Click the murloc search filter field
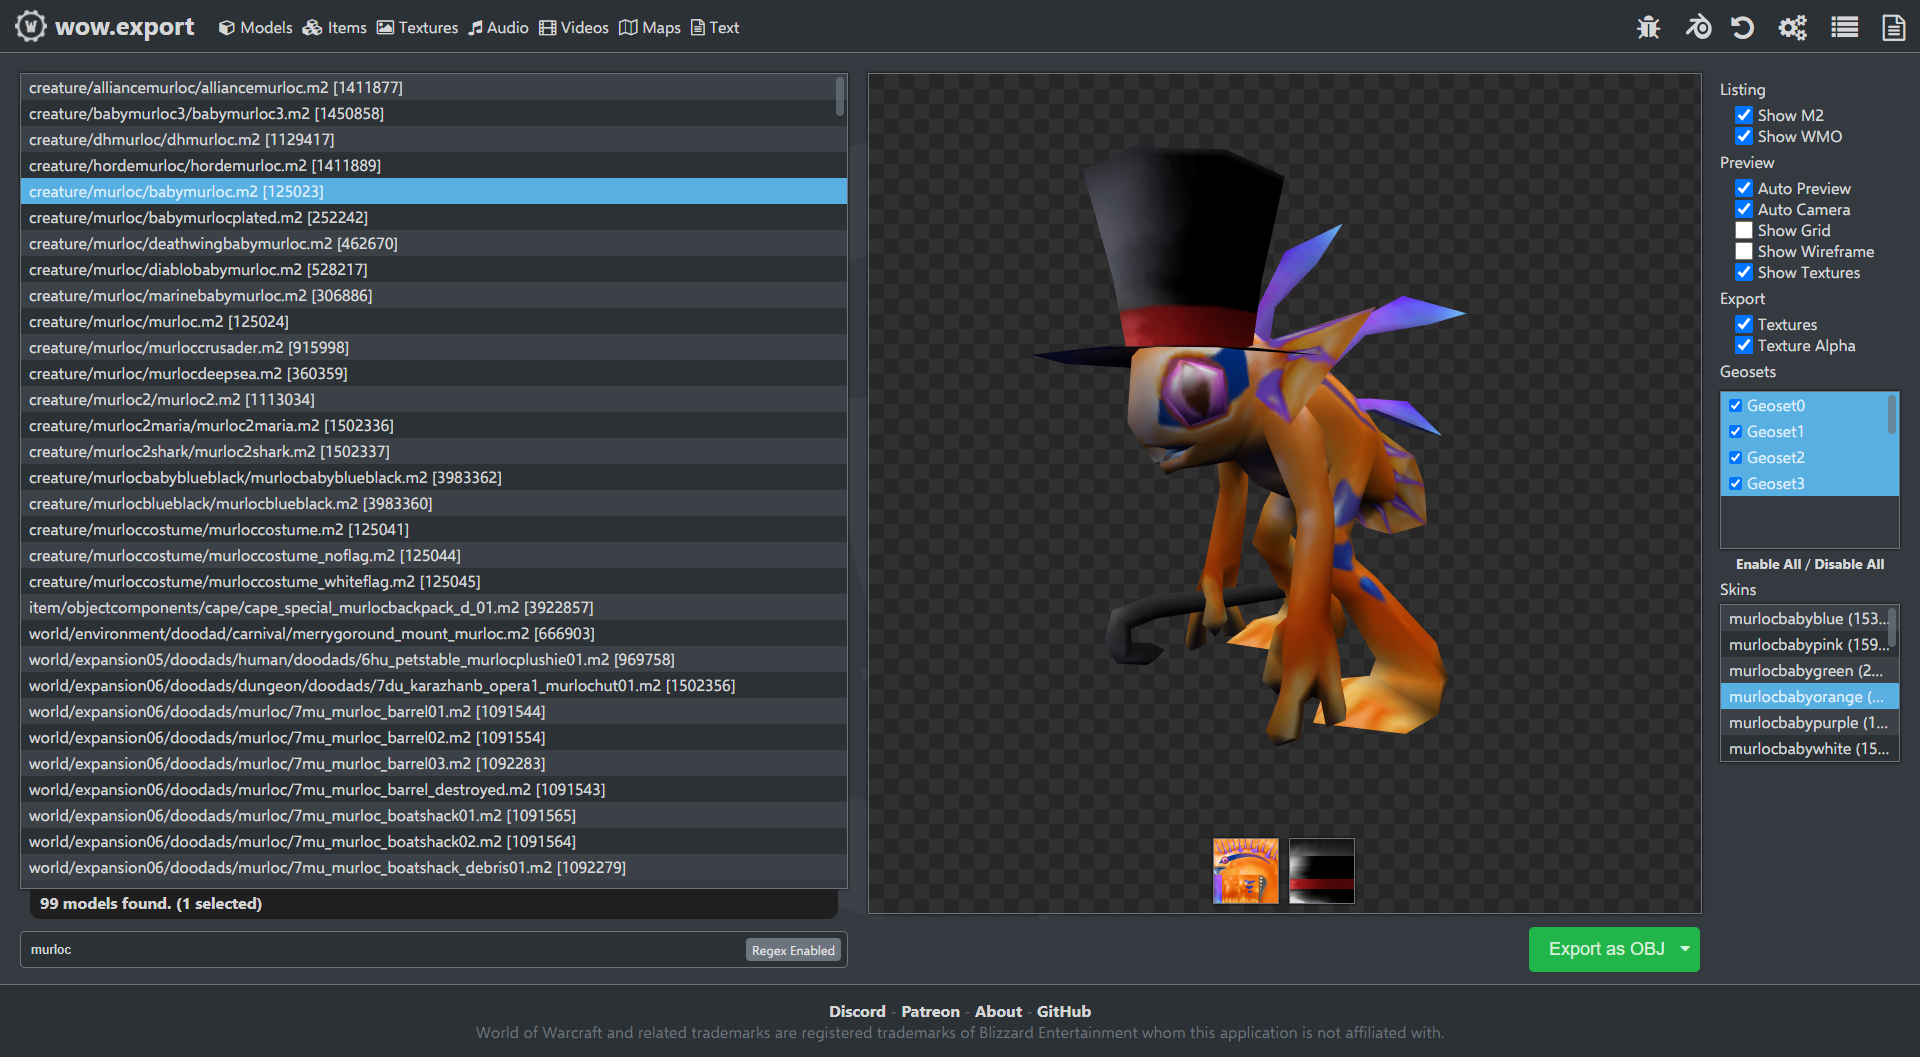This screenshot has height=1057, width=1920. (380, 950)
